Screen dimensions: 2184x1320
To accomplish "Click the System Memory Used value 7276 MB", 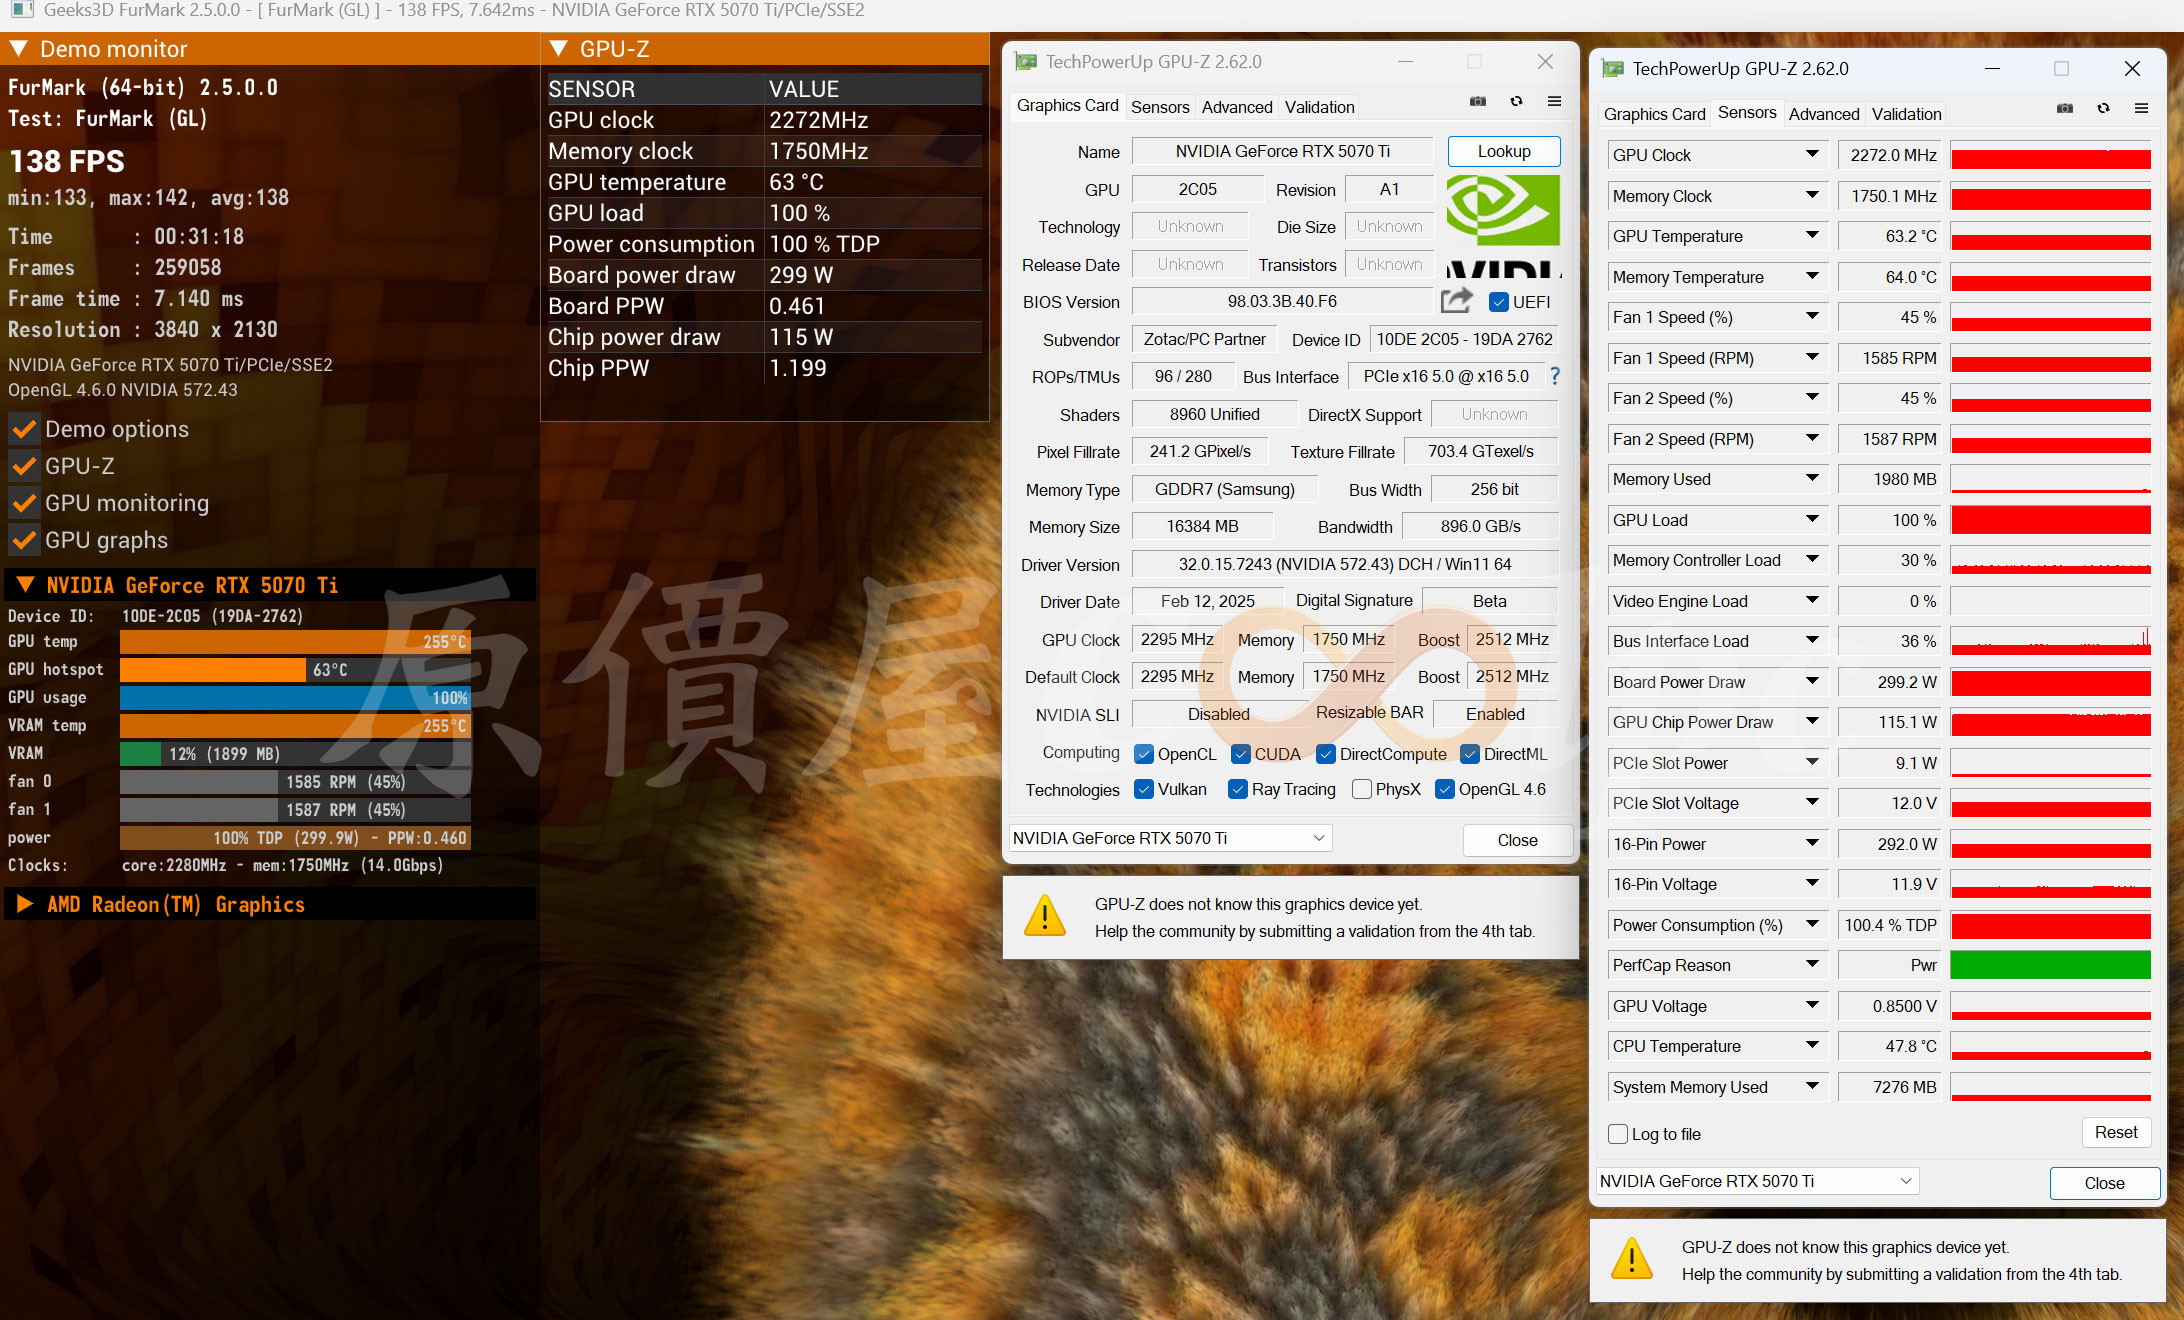I will click(1890, 1086).
